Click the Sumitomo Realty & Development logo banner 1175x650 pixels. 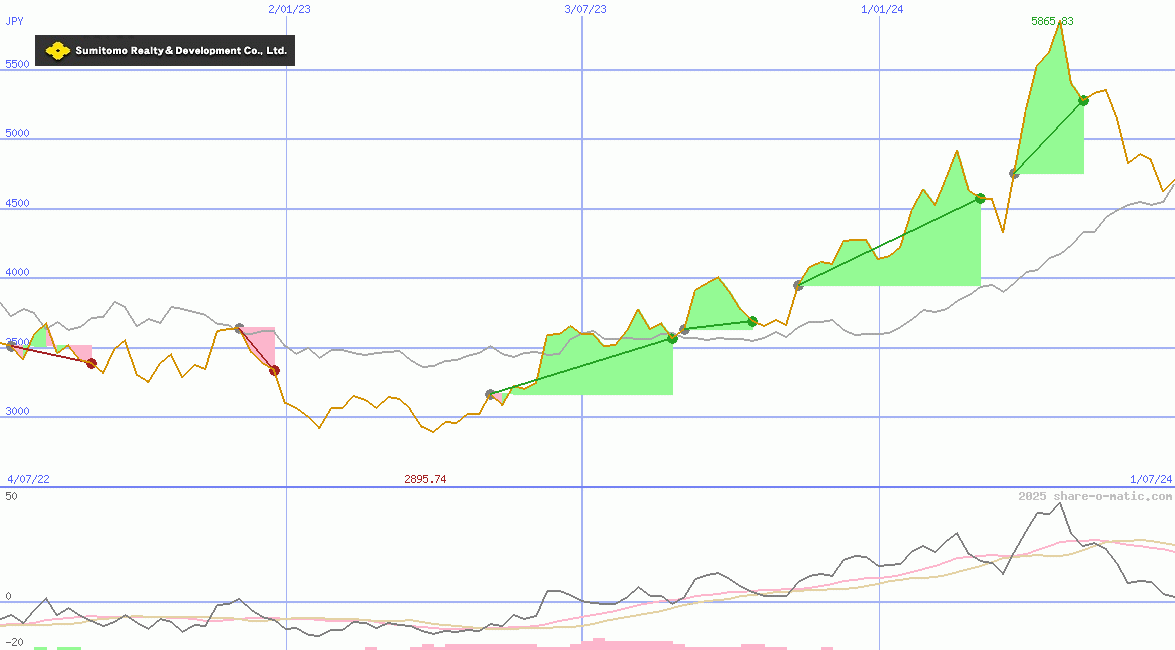pos(165,50)
